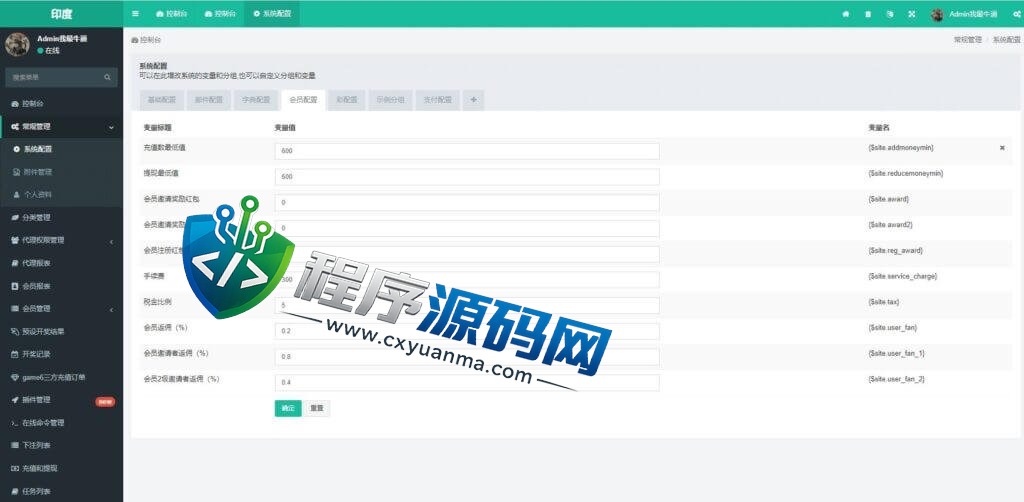The width and height of the screenshot is (1024, 502).
Task: Select the 会员配置 config tab
Action: click(303, 100)
